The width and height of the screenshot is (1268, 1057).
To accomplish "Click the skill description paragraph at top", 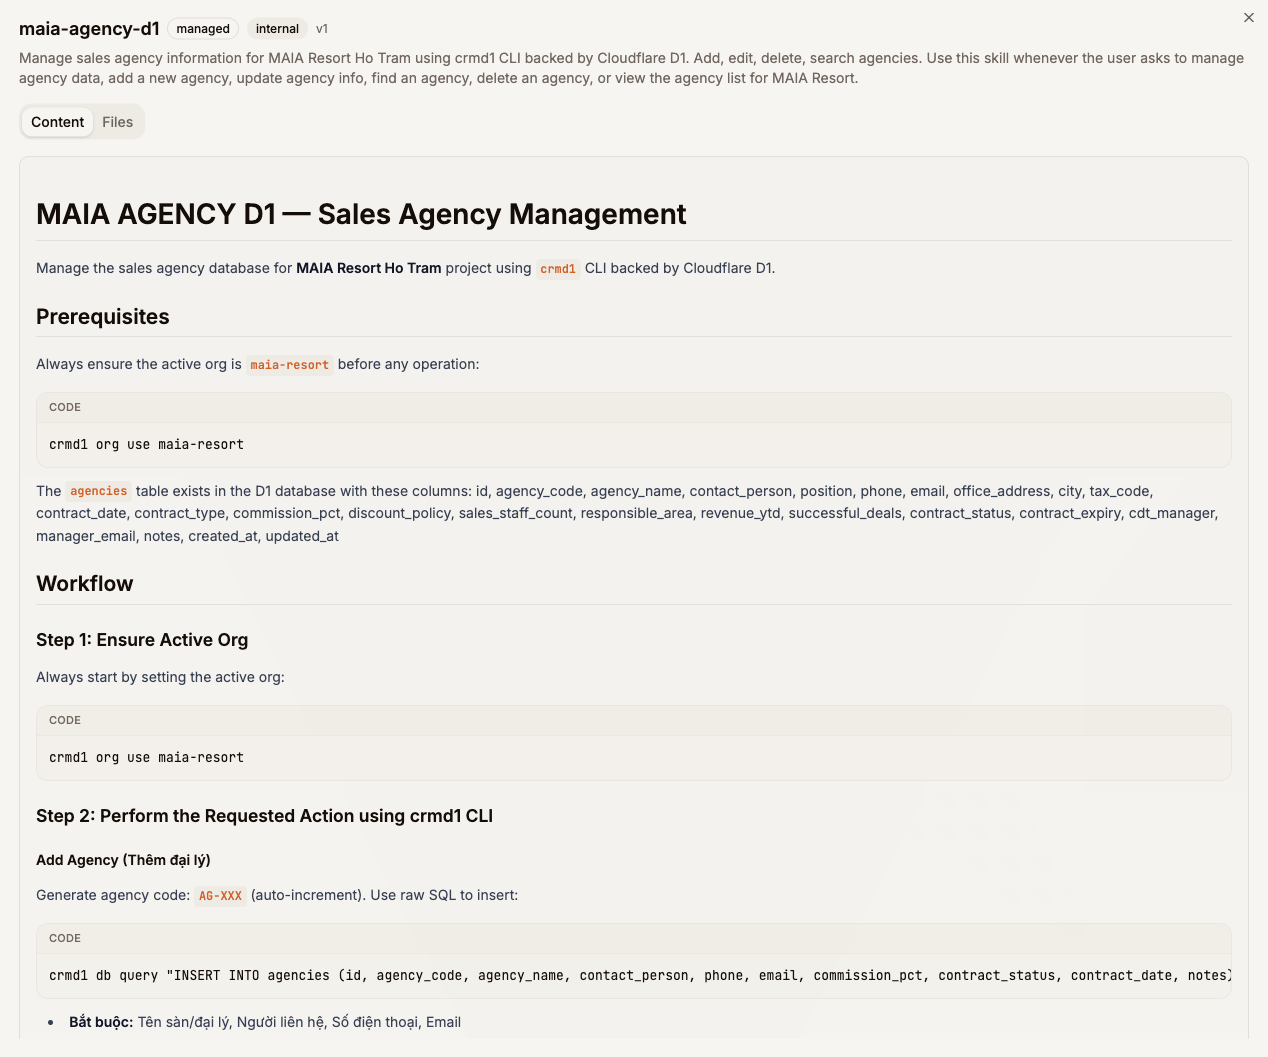I will (632, 68).
